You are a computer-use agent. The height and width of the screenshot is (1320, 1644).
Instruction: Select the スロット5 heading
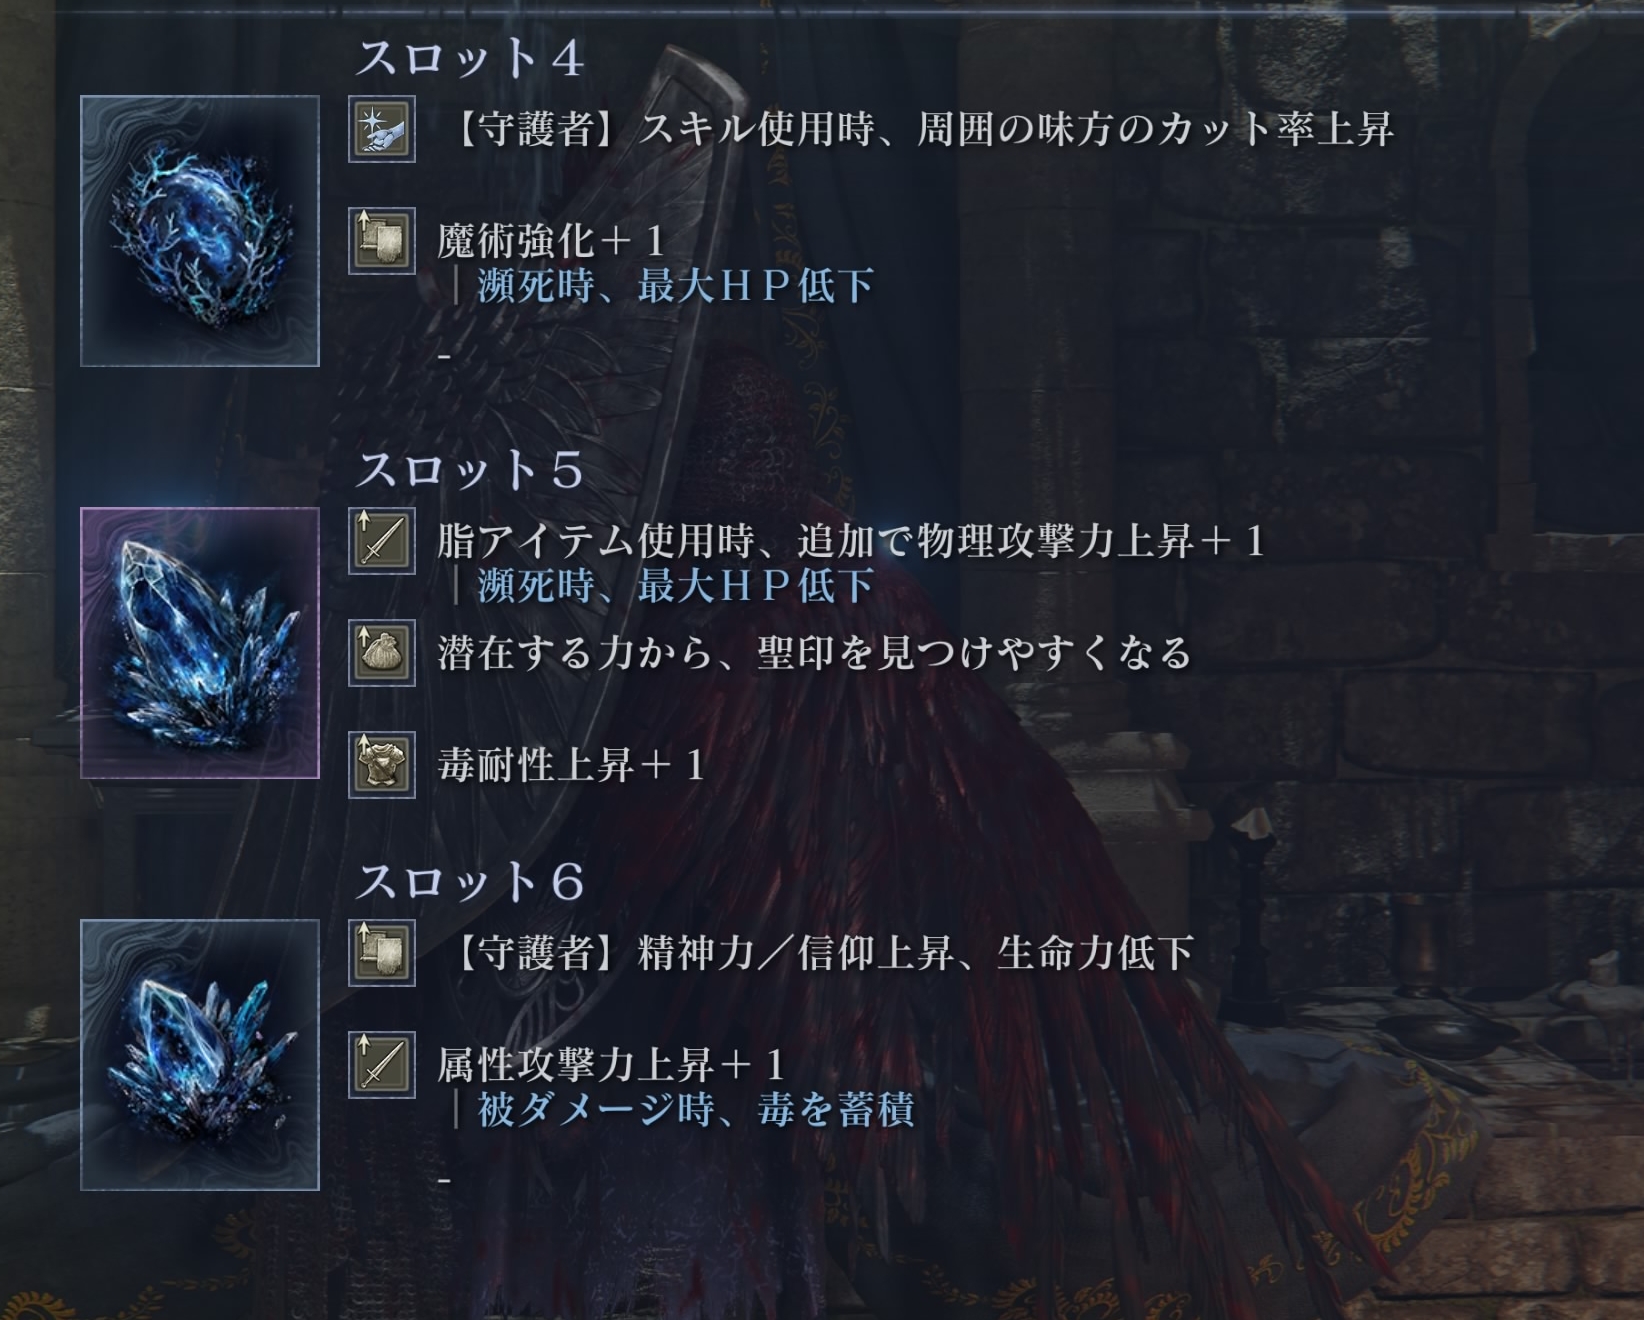coord(470,469)
